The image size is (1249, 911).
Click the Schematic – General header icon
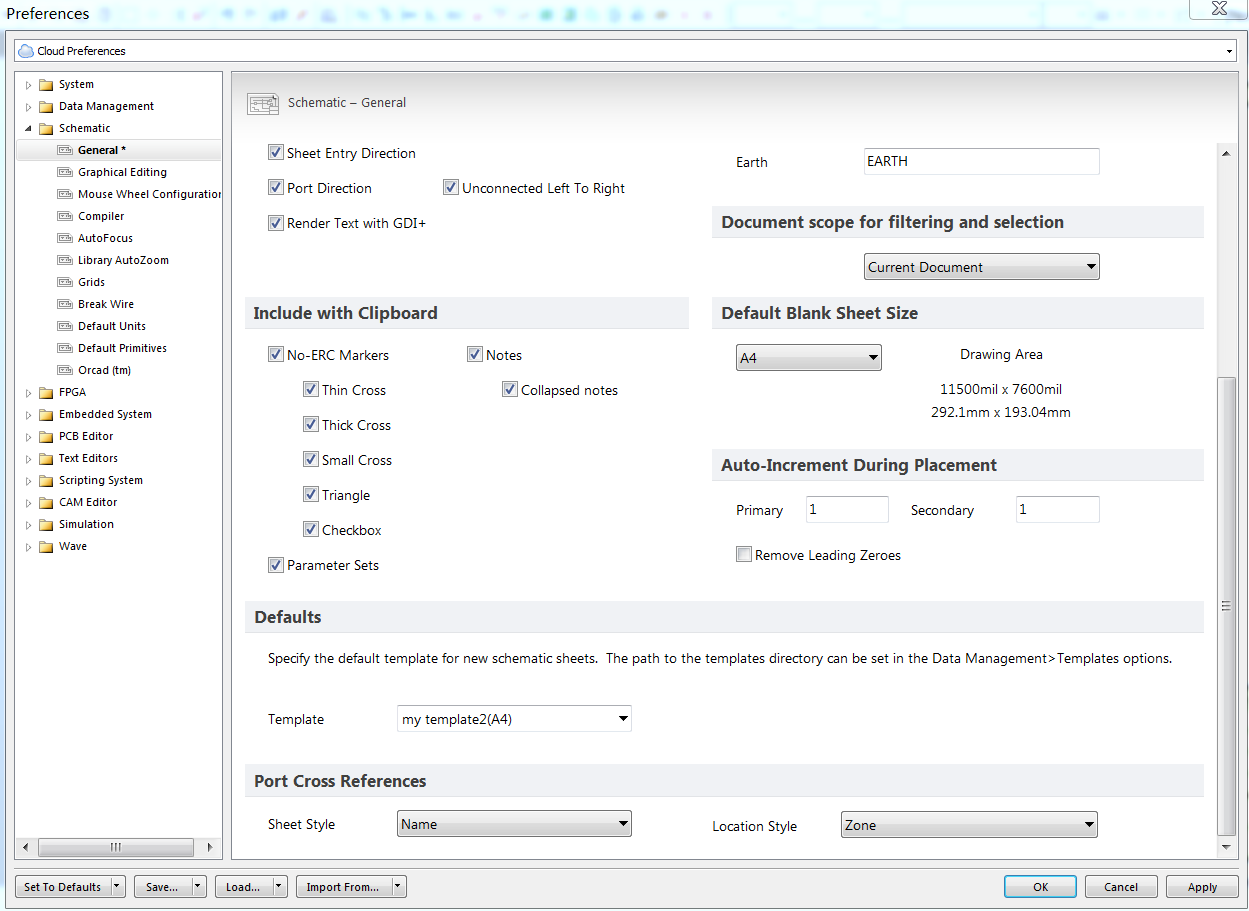pyautogui.click(x=263, y=103)
